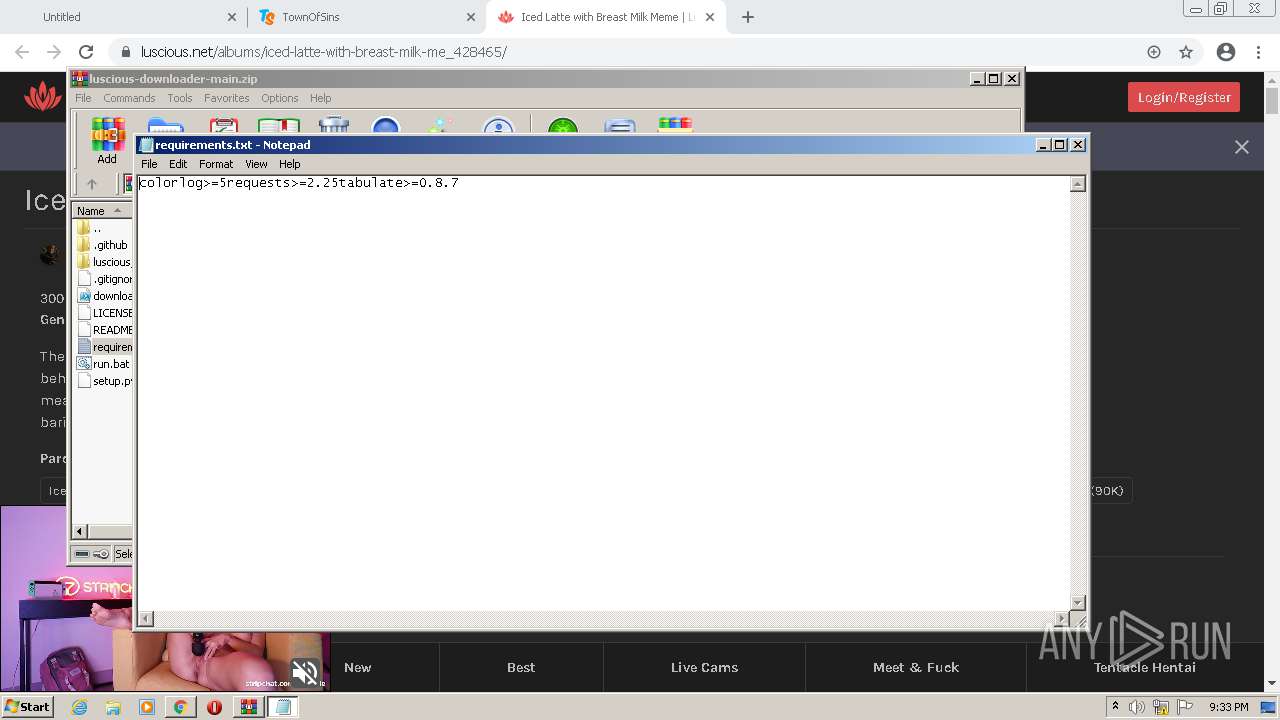Select setup.py in archive list
Screen dimensions: 1280x720
104,381
